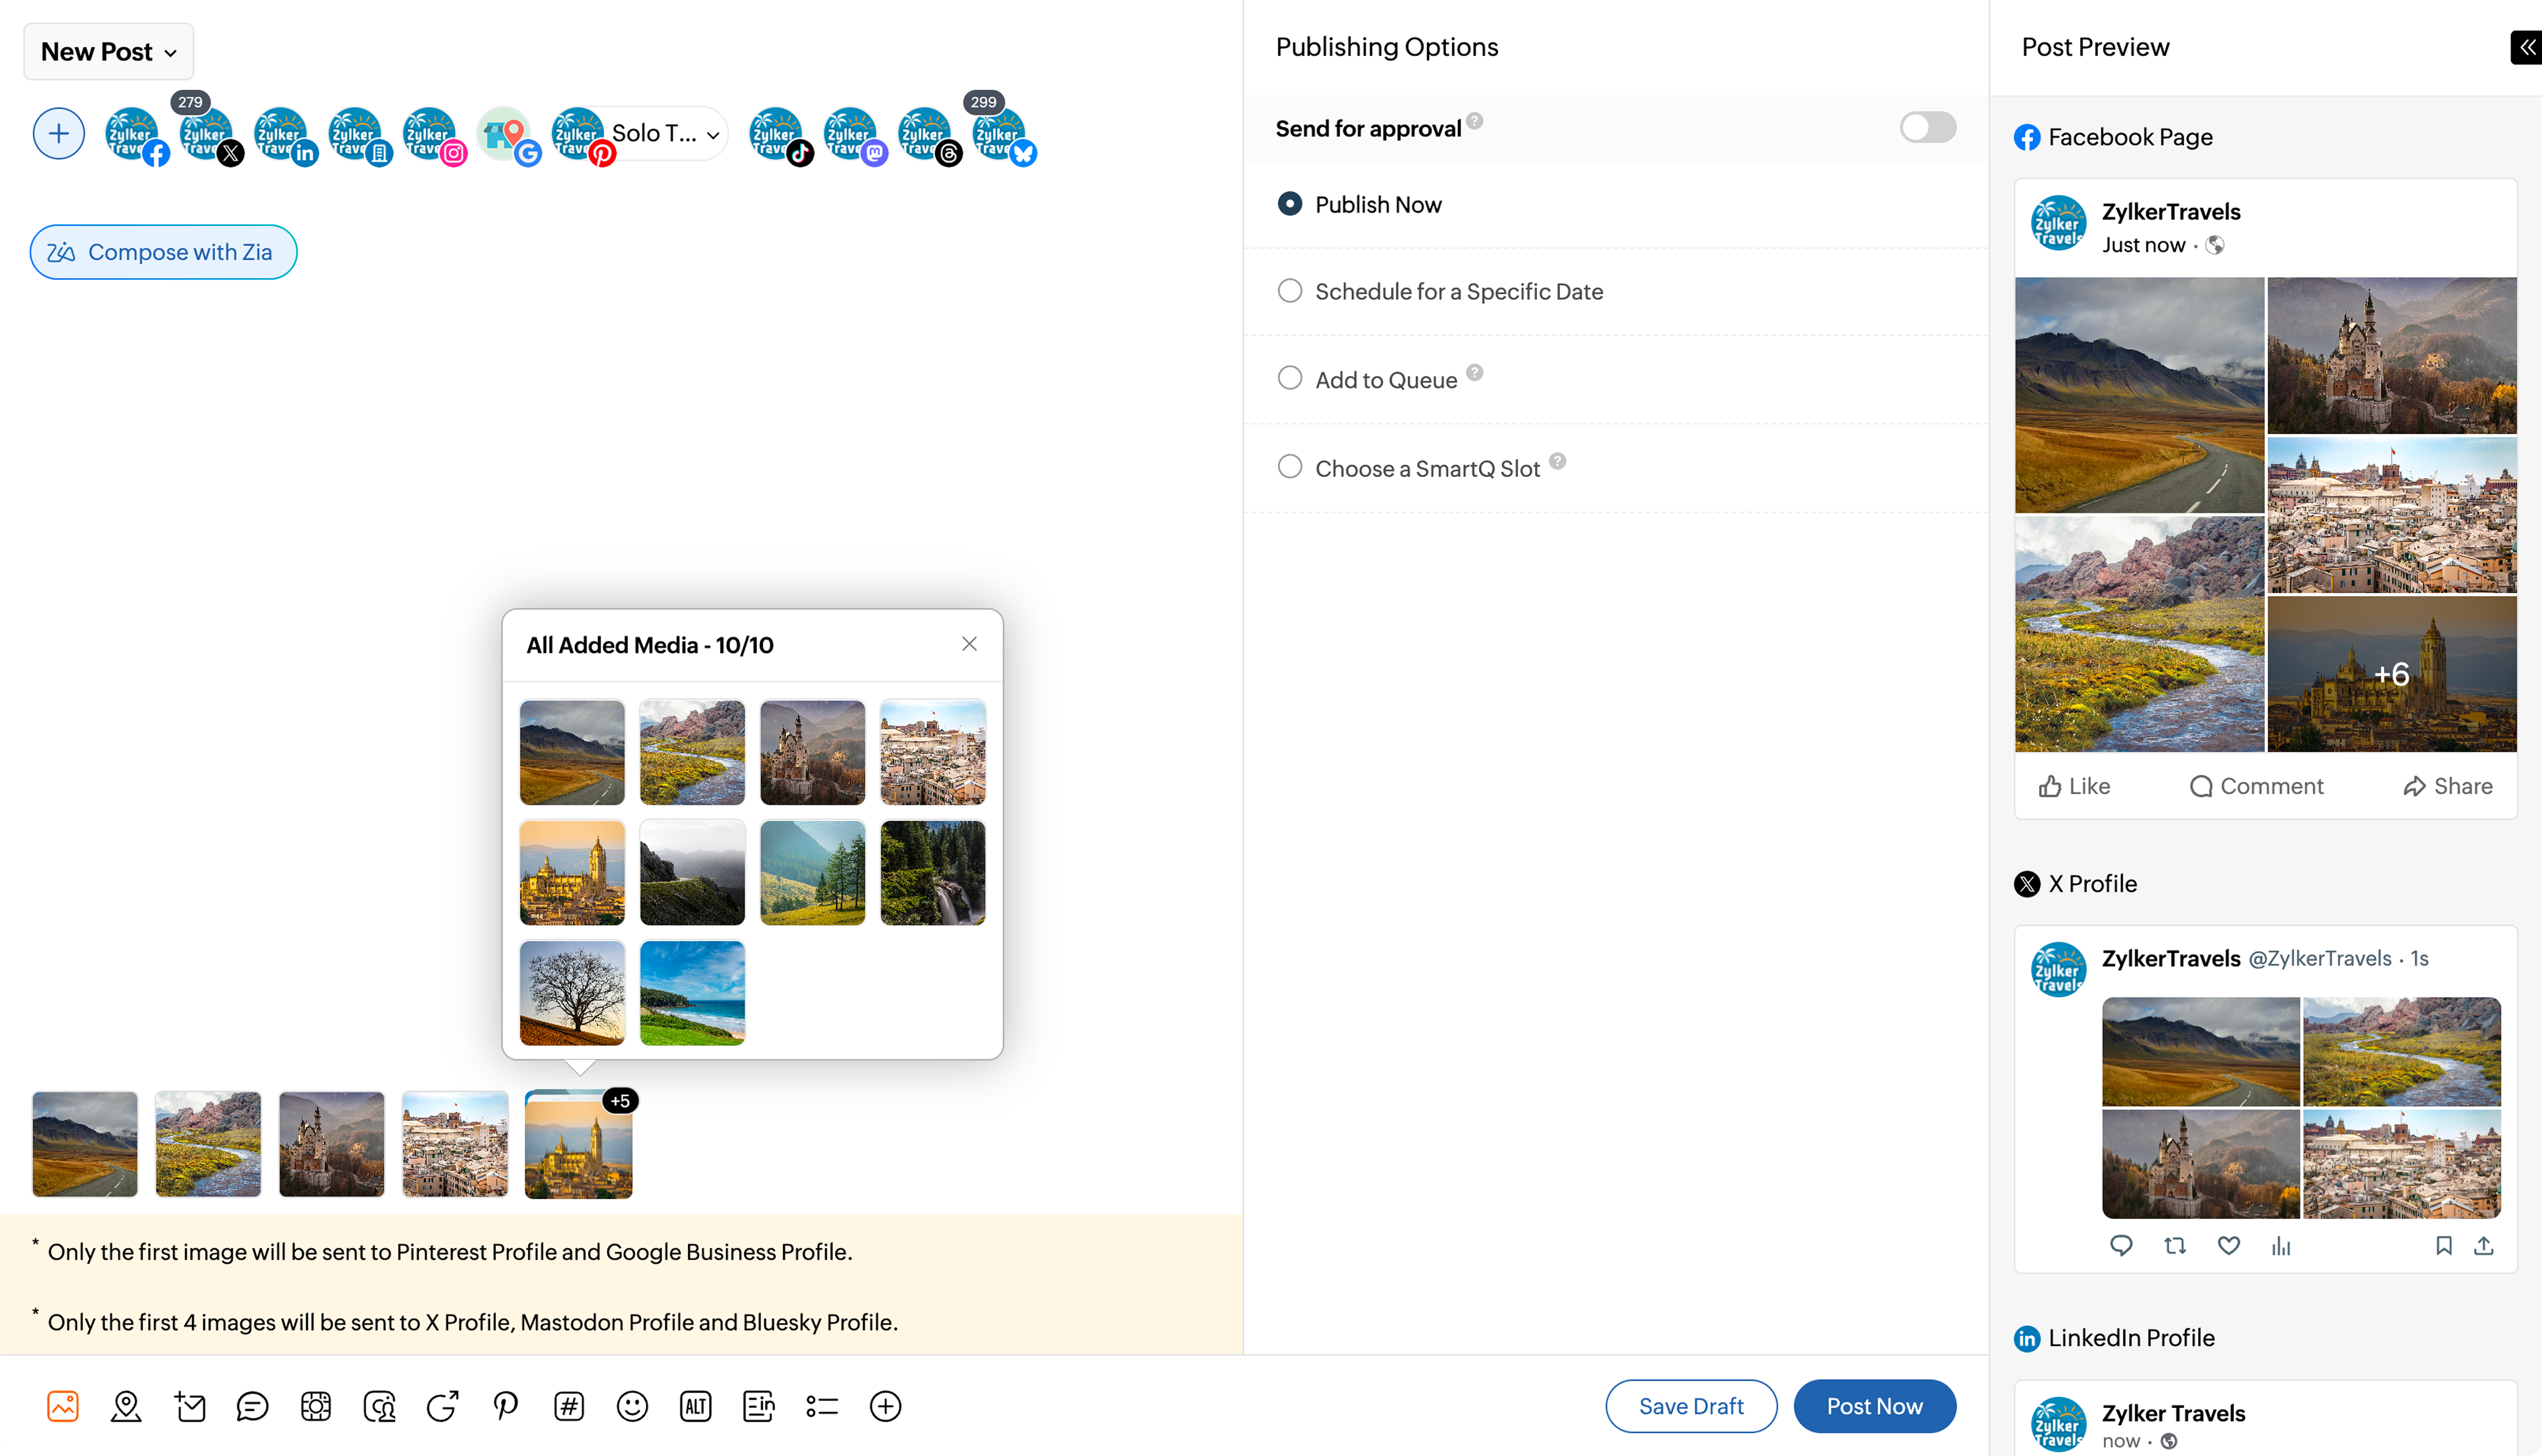The height and width of the screenshot is (1456, 2542).
Task: Click the Post Now button
Action: pos(1874,1406)
